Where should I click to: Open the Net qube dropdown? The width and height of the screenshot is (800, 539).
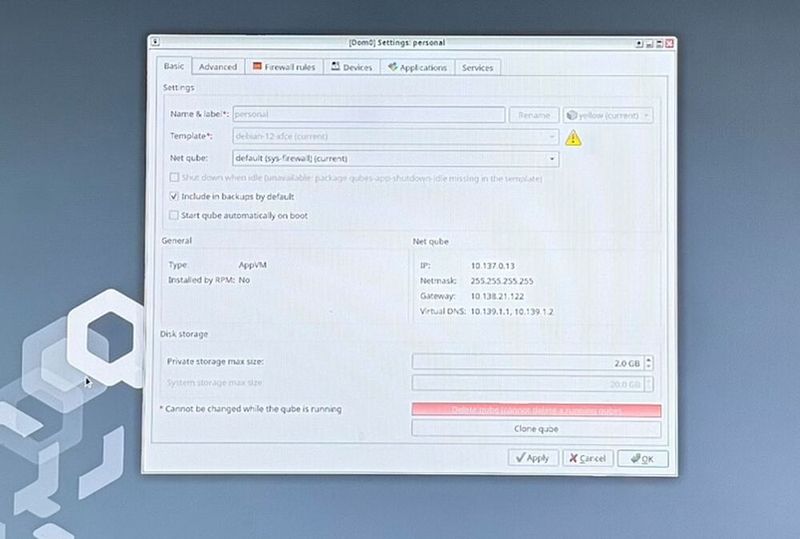pyautogui.click(x=395, y=159)
